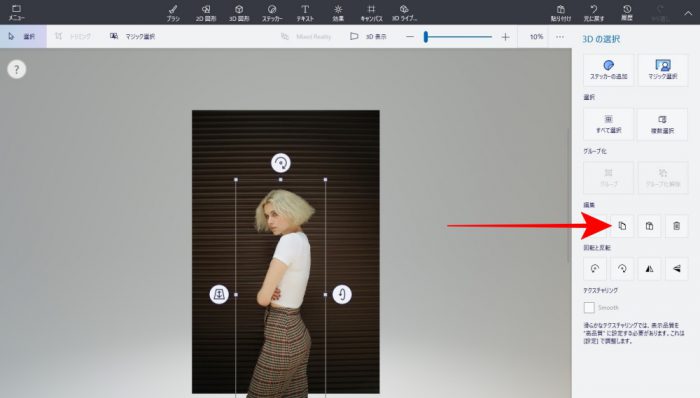Rotate the selection right (clockwise icon)
This screenshot has height=398, width=700.
pyautogui.click(x=622, y=269)
